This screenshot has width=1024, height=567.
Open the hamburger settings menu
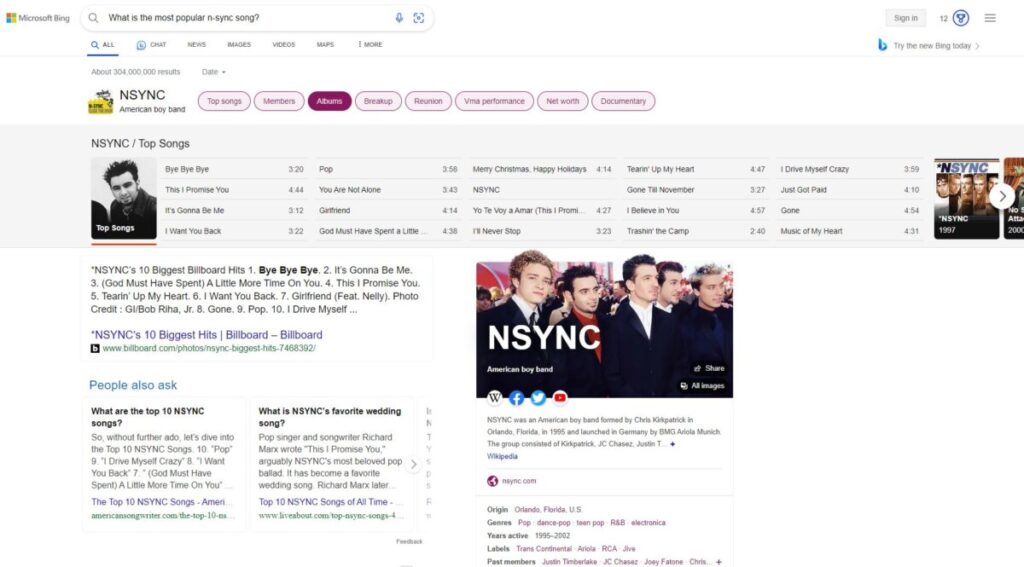[x=990, y=18]
